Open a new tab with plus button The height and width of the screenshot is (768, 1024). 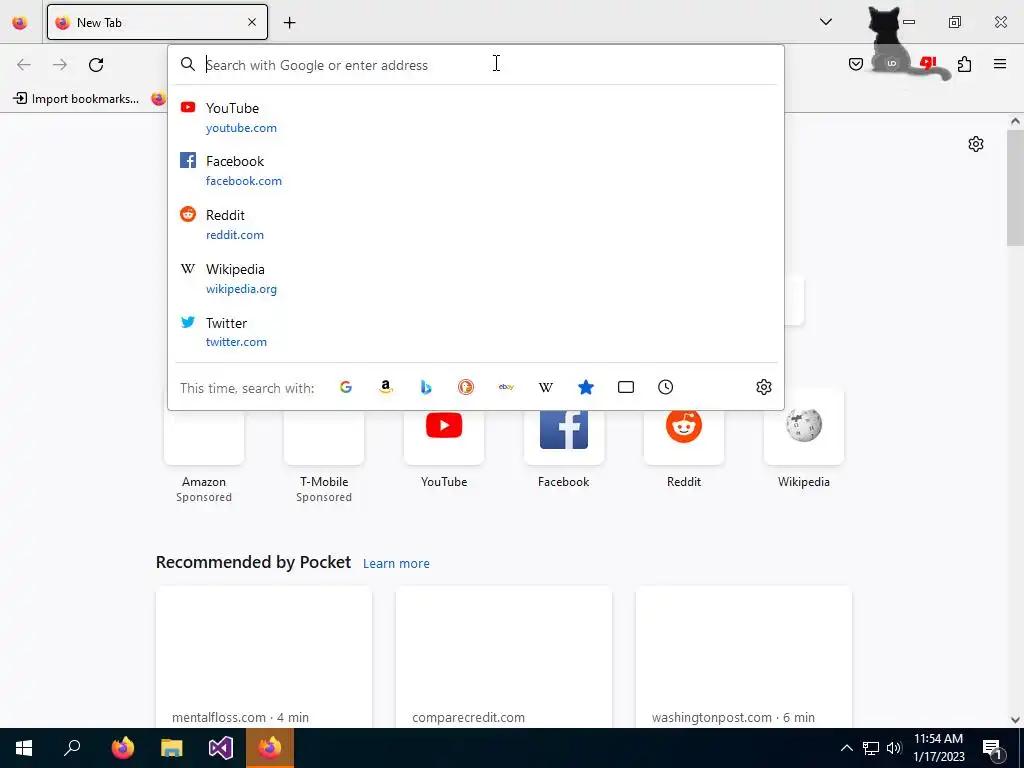[289, 23]
